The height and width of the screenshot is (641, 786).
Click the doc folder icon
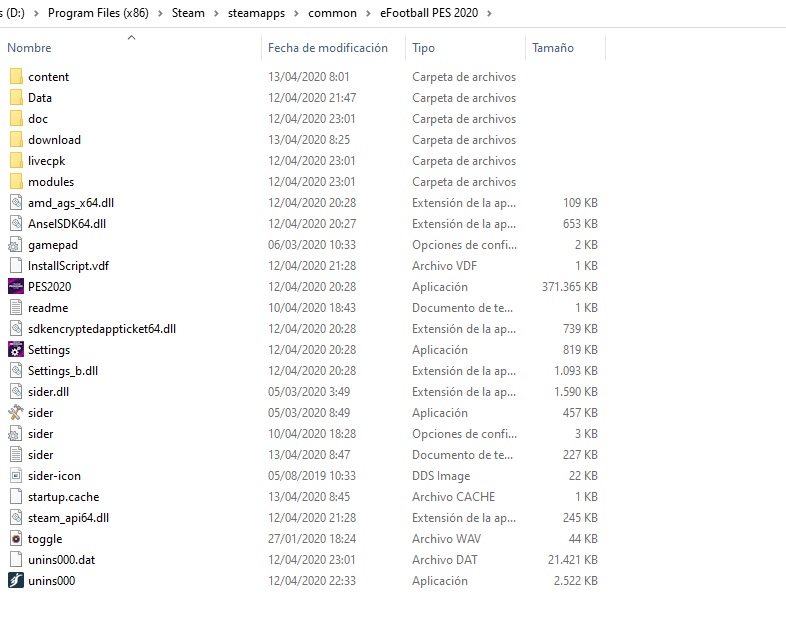16,119
